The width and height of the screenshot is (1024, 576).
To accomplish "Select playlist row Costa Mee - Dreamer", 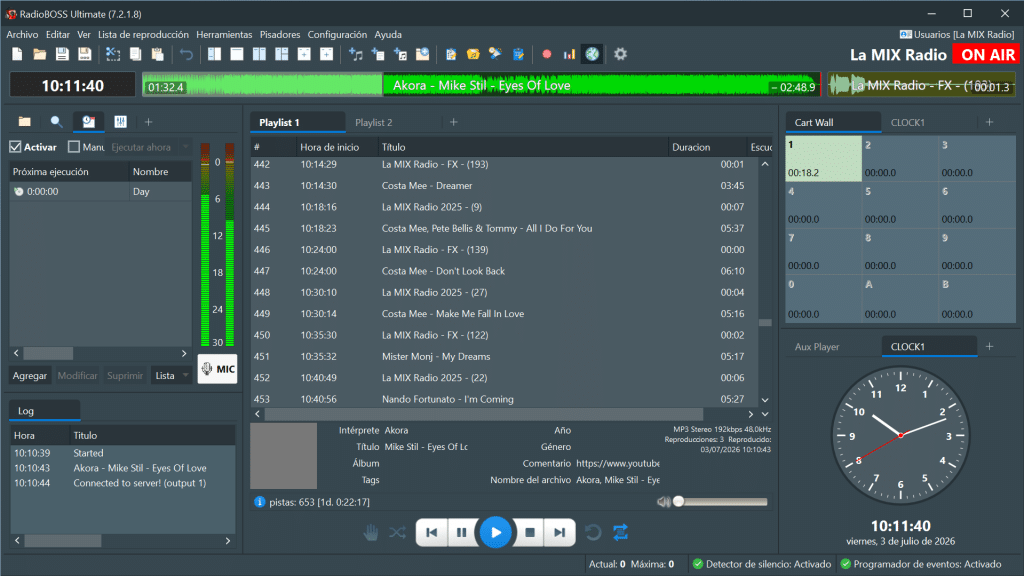I will 503,185.
